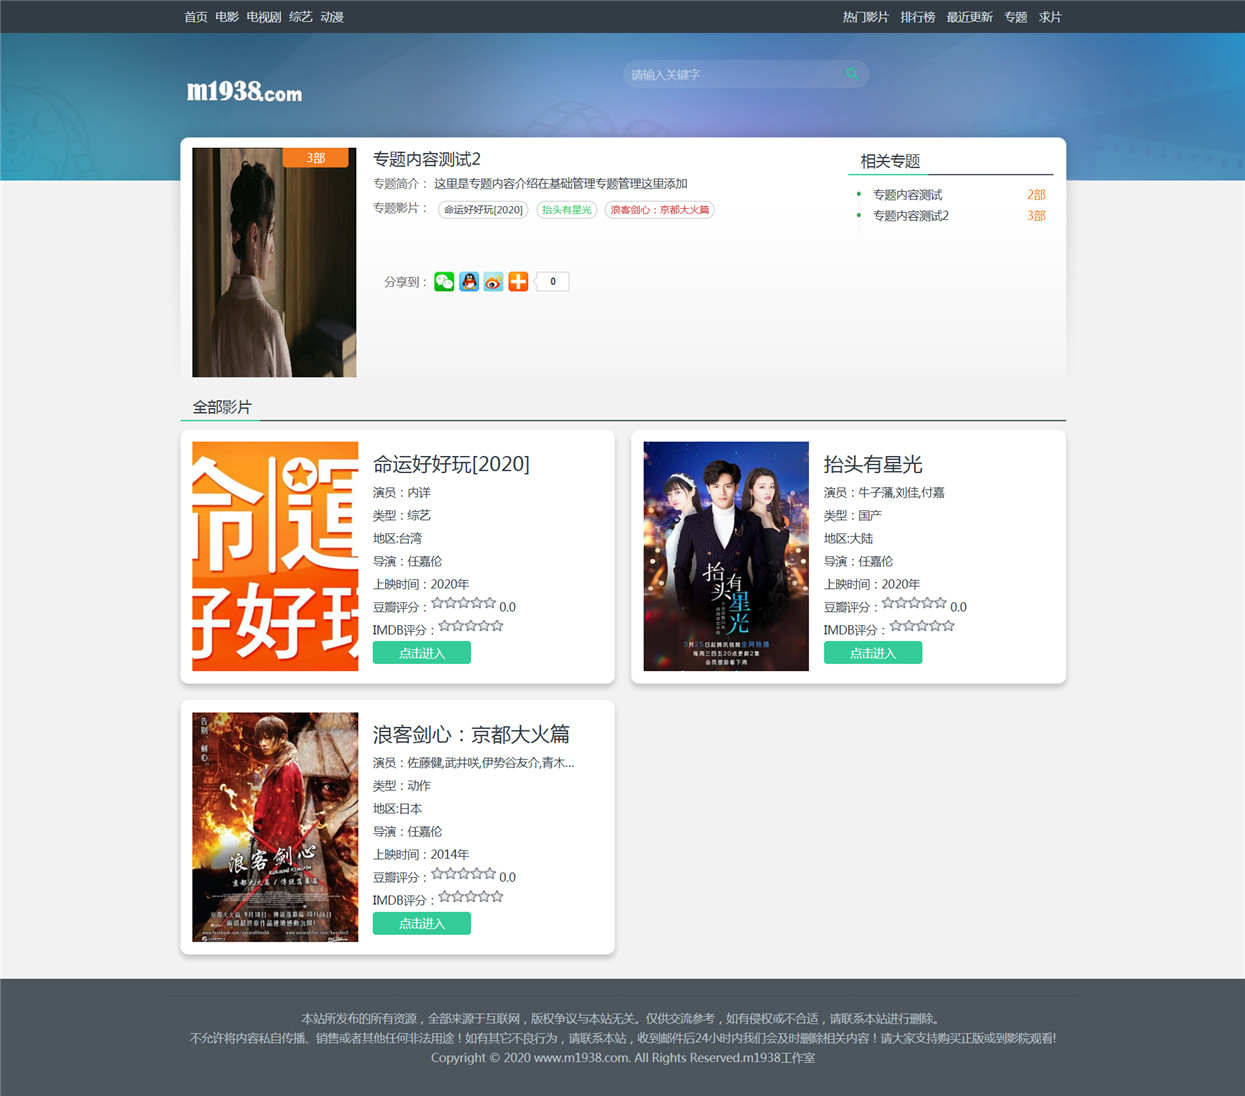Click the share count bubble showing 0
The width and height of the screenshot is (1245, 1096).
(x=552, y=282)
